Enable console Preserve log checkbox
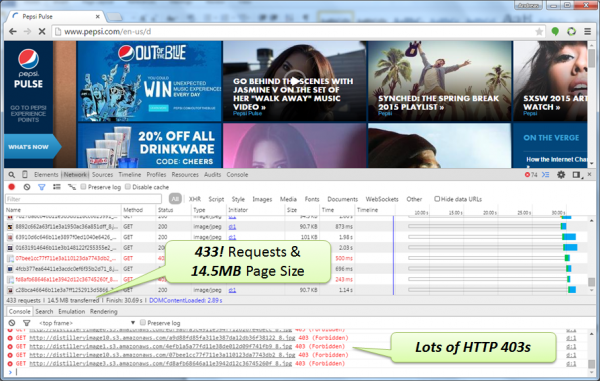The width and height of the screenshot is (600, 381). tap(143, 322)
